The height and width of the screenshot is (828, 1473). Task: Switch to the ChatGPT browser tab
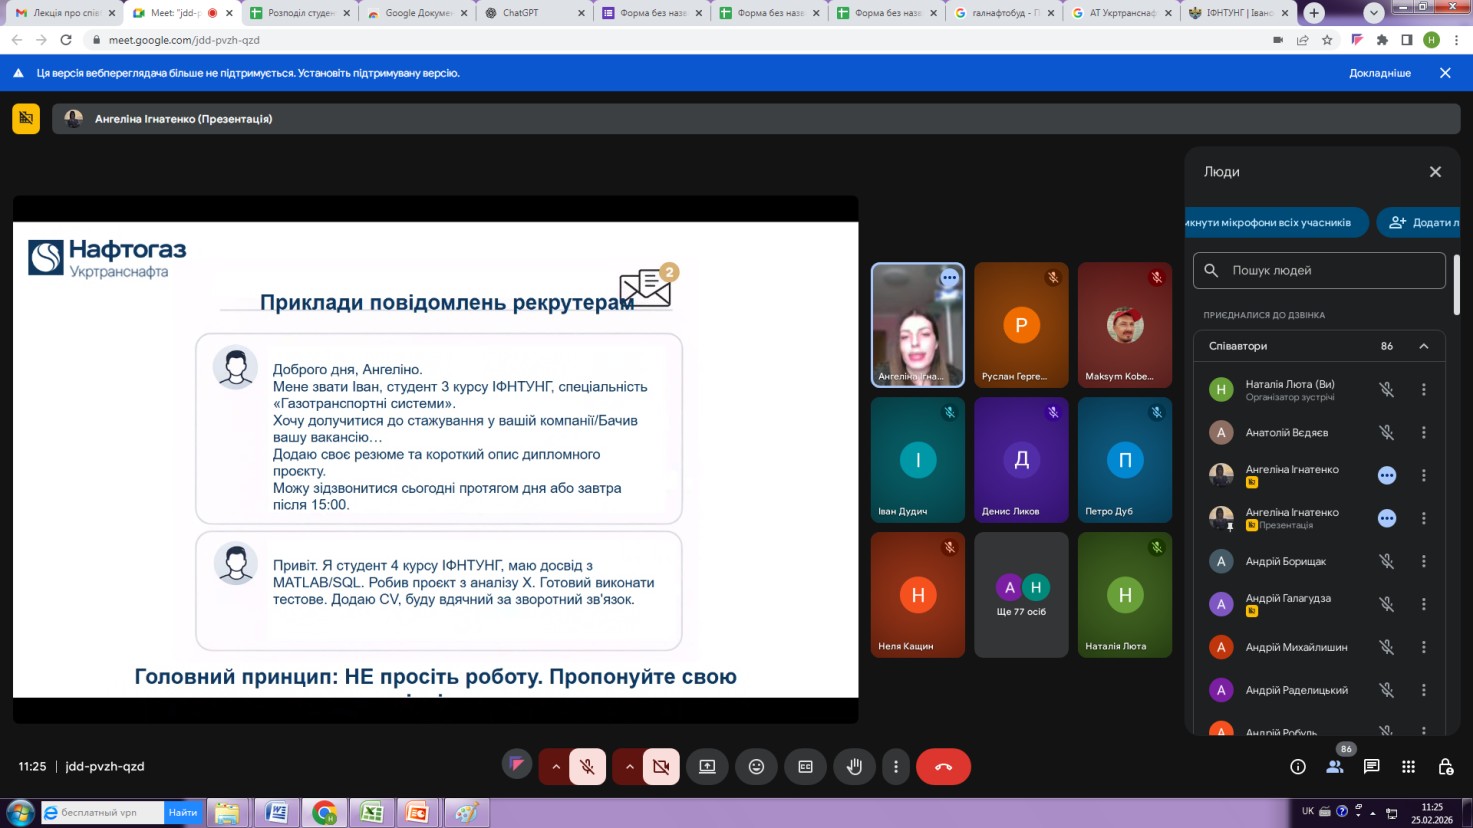coord(536,13)
